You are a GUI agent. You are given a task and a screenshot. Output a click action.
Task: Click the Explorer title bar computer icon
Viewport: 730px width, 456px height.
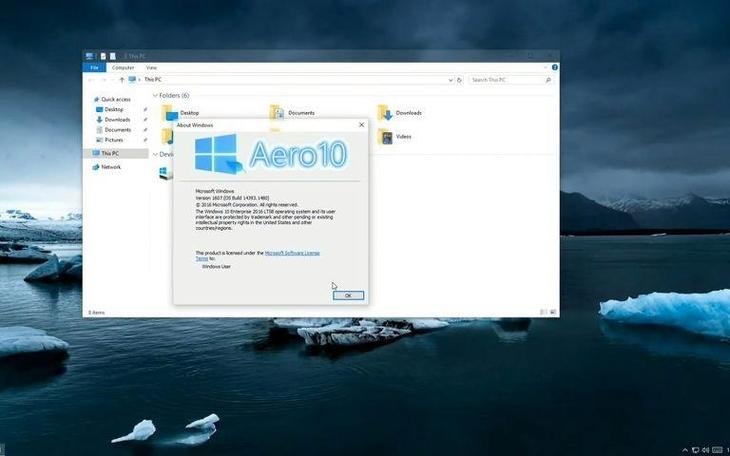point(89,56)
